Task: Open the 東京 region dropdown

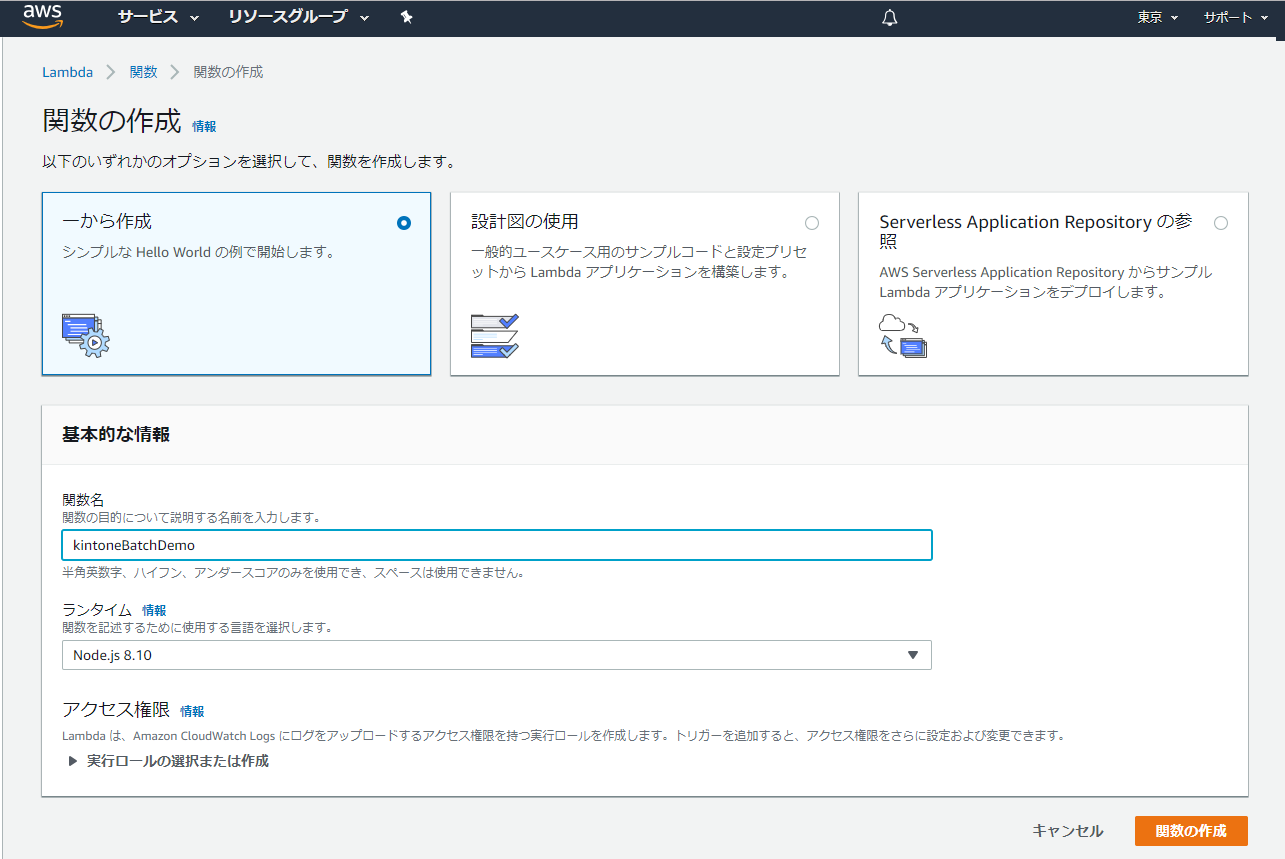Action: pyautogui.click(x=1157, y=17)
